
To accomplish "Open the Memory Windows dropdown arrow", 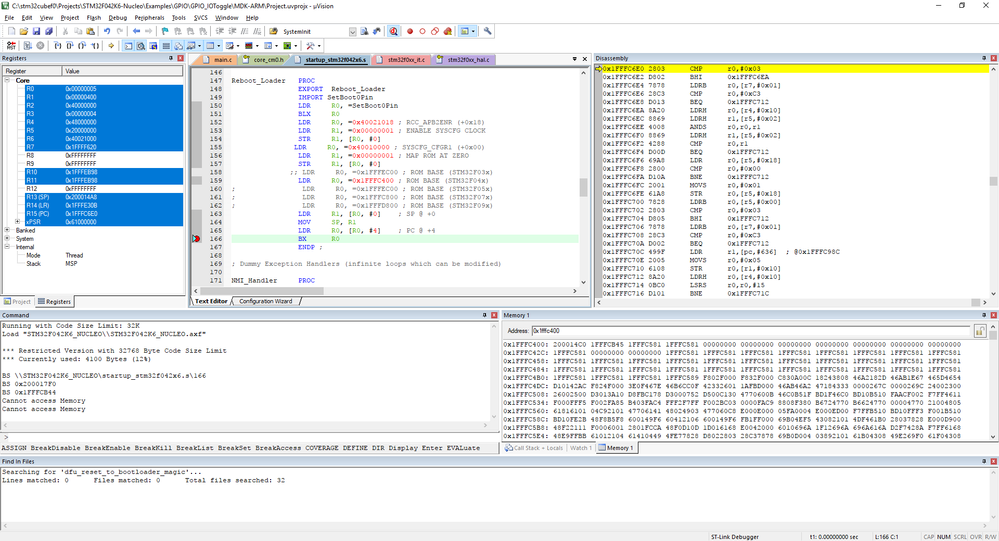I will coord(219,46).
